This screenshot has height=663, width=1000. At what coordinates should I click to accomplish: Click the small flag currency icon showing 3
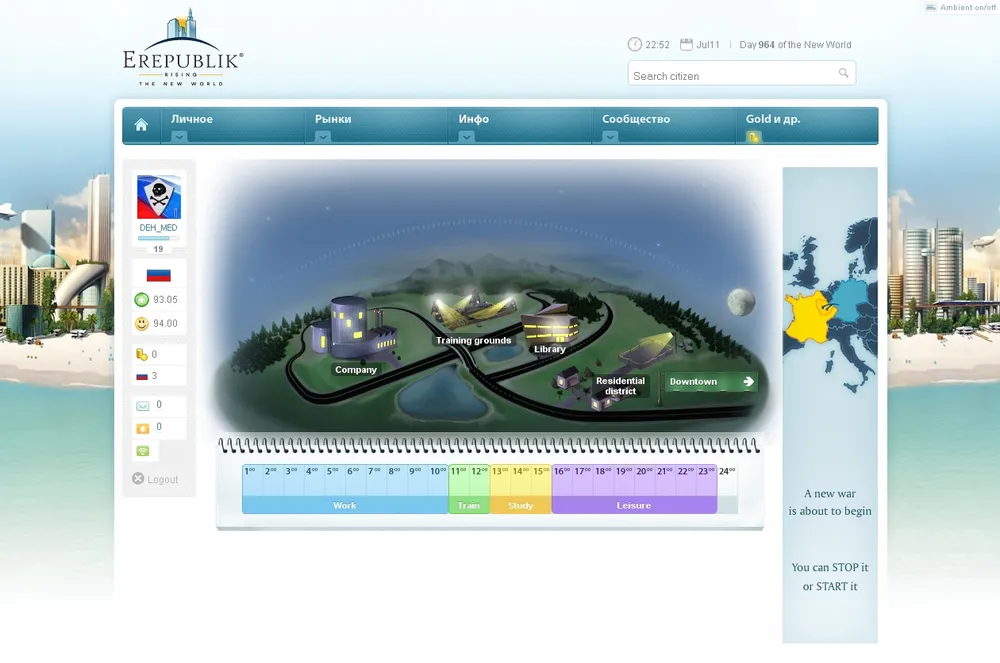pos(142,376)
